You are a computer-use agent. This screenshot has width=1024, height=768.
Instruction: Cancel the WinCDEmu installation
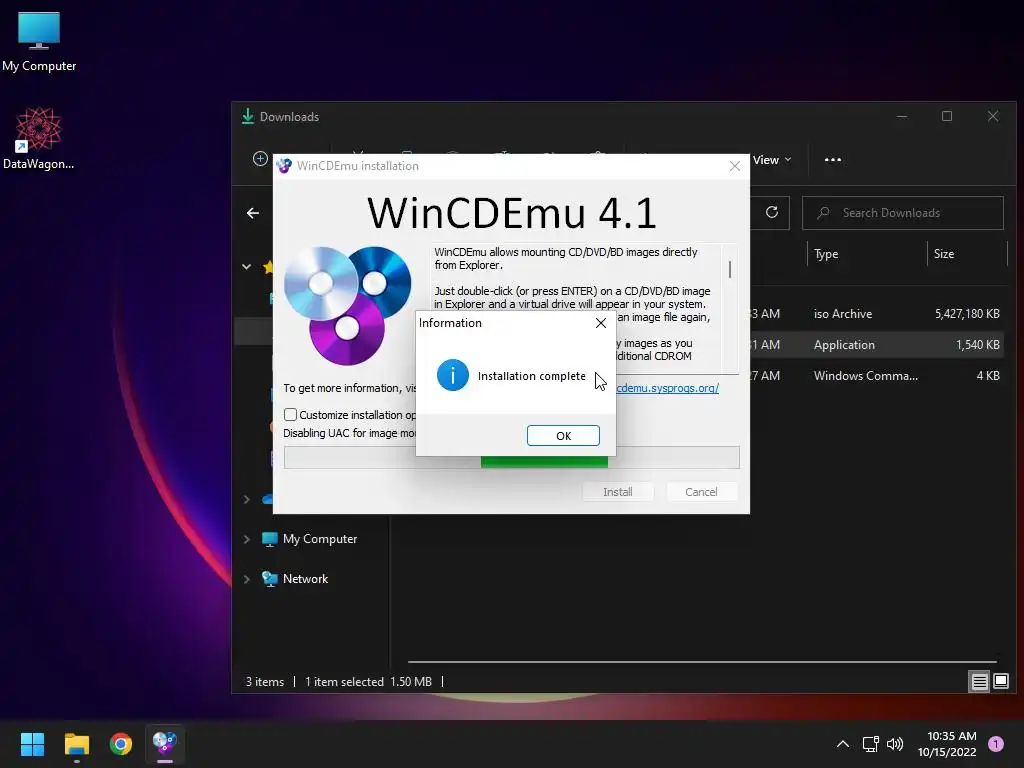701,492
